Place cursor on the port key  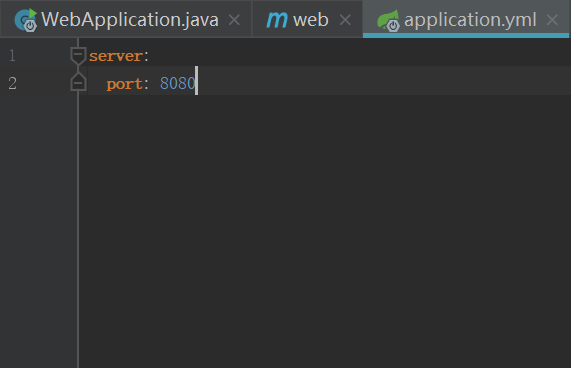[125, 84]
